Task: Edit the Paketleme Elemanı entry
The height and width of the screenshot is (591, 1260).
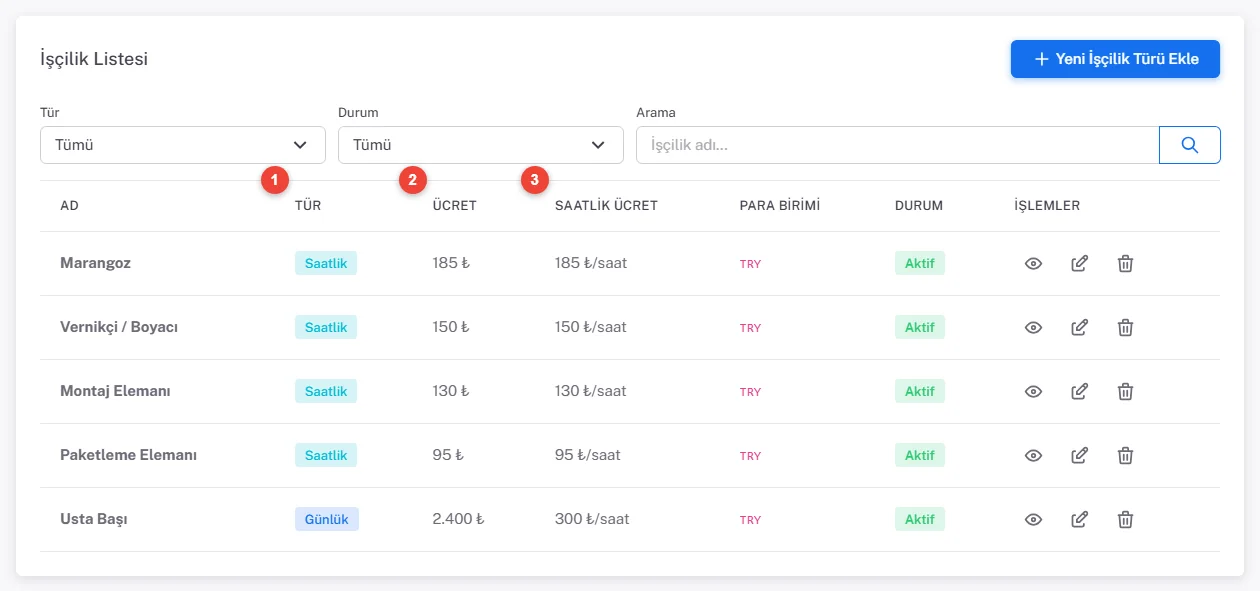Action: point(1080,456)
